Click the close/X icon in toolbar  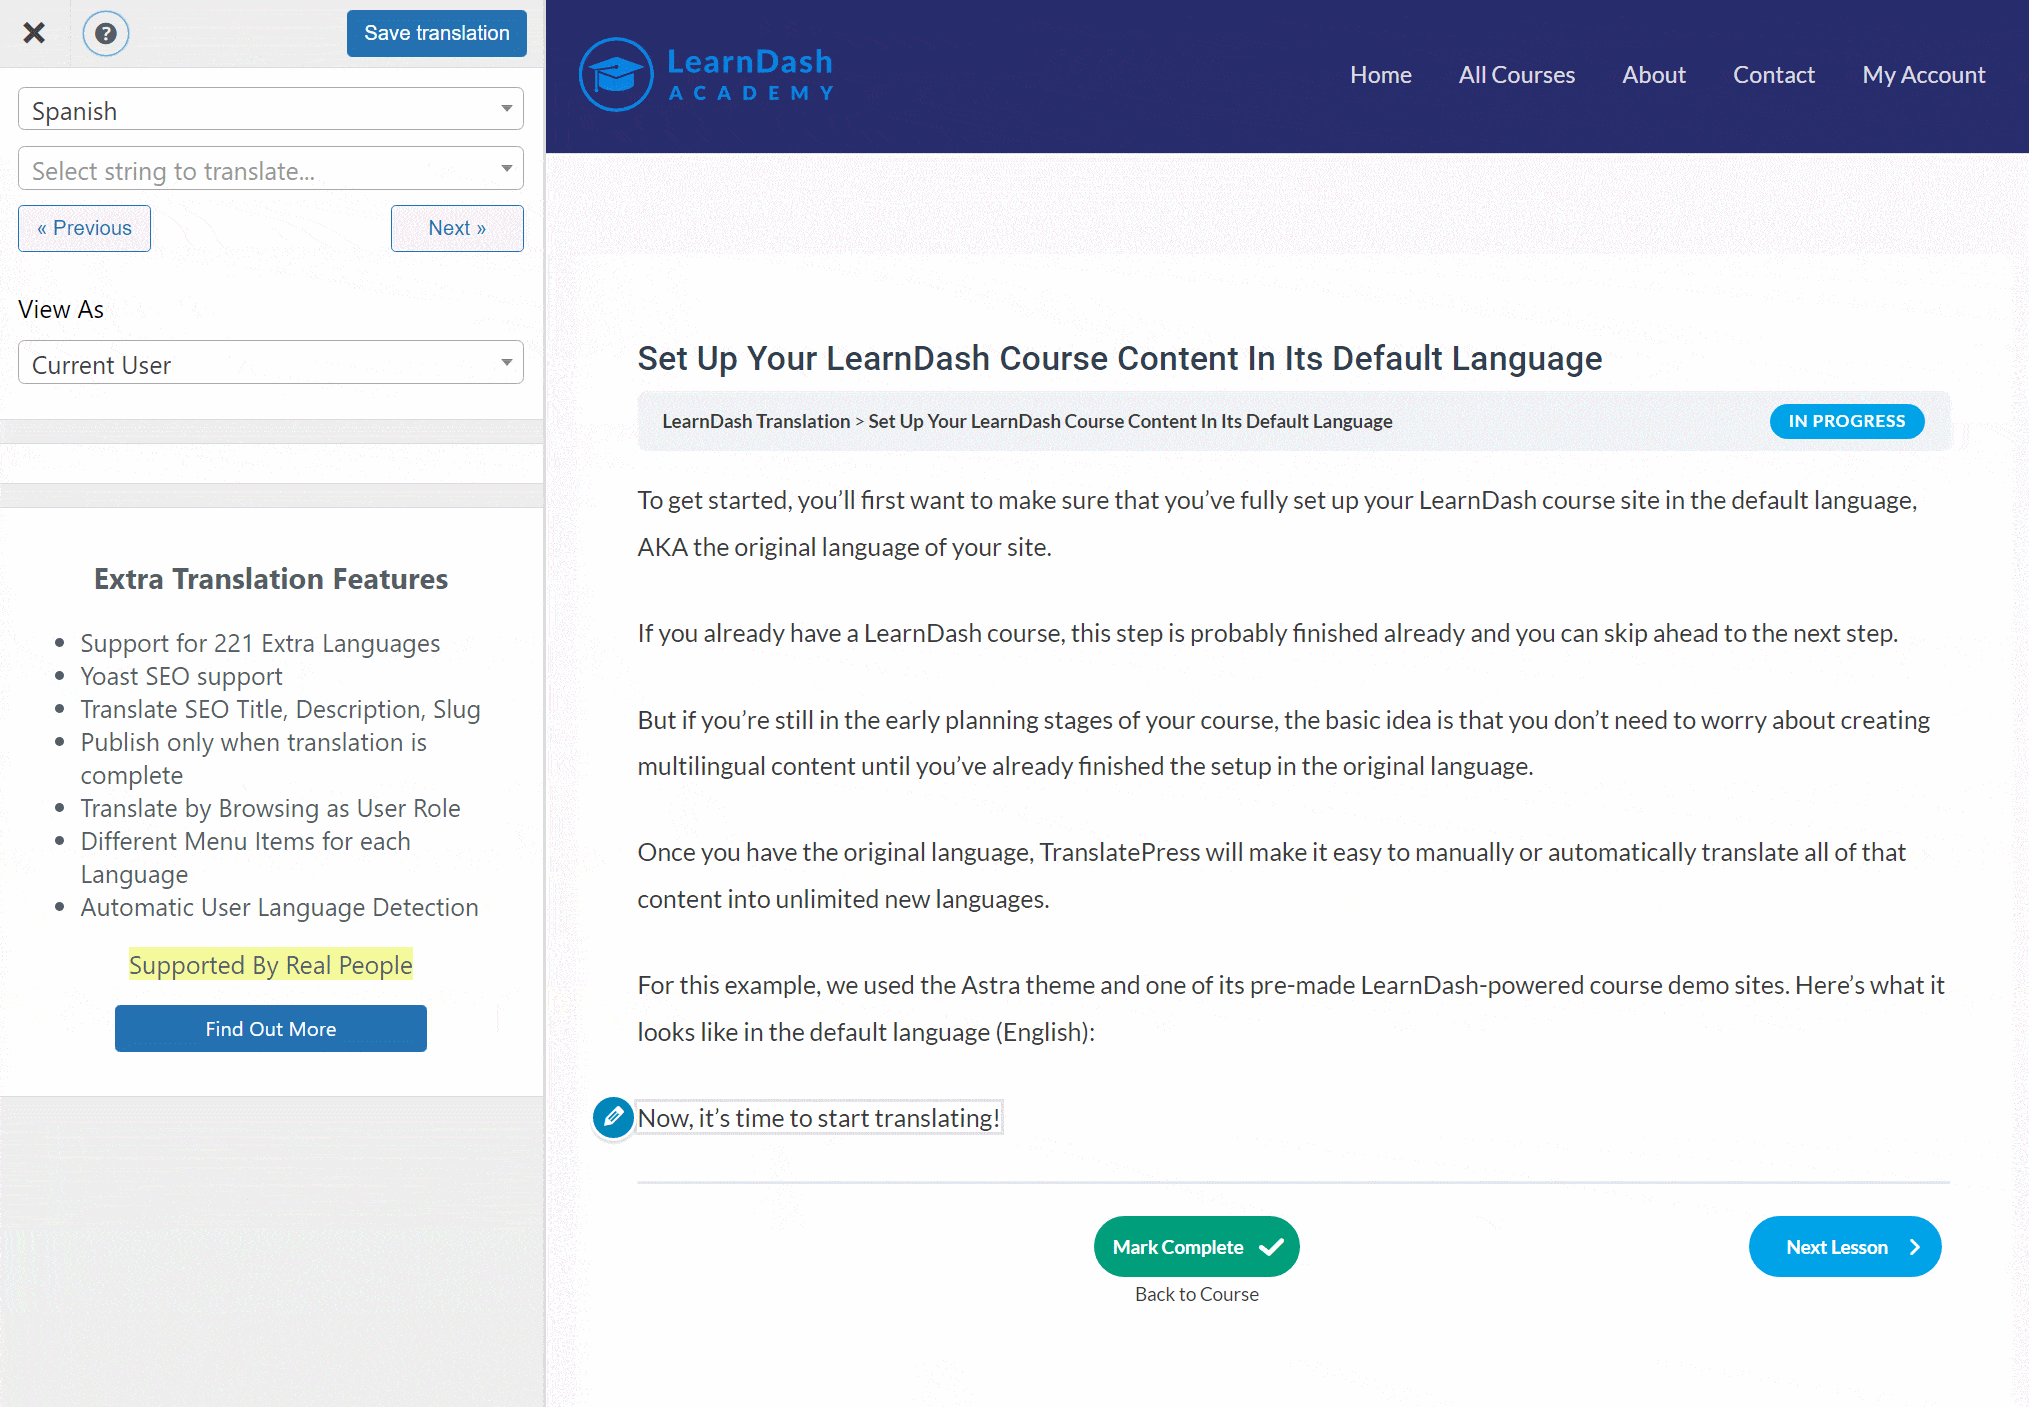pyautogui.click(x=39, y=31)
